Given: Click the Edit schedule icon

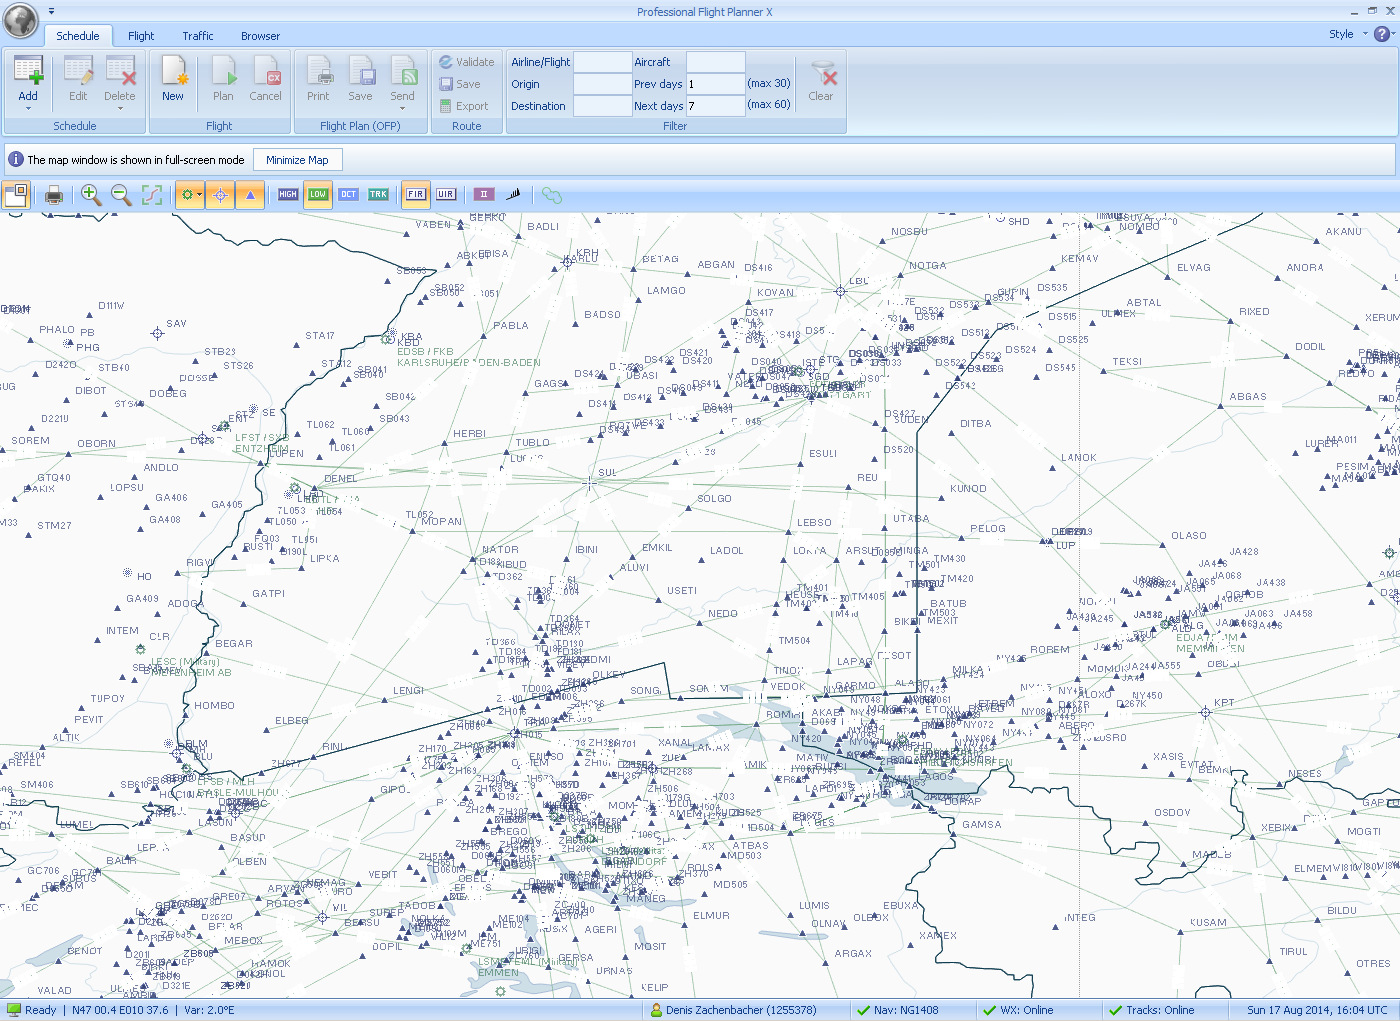Looking at the screenshot, I should [x=78, y=72].
